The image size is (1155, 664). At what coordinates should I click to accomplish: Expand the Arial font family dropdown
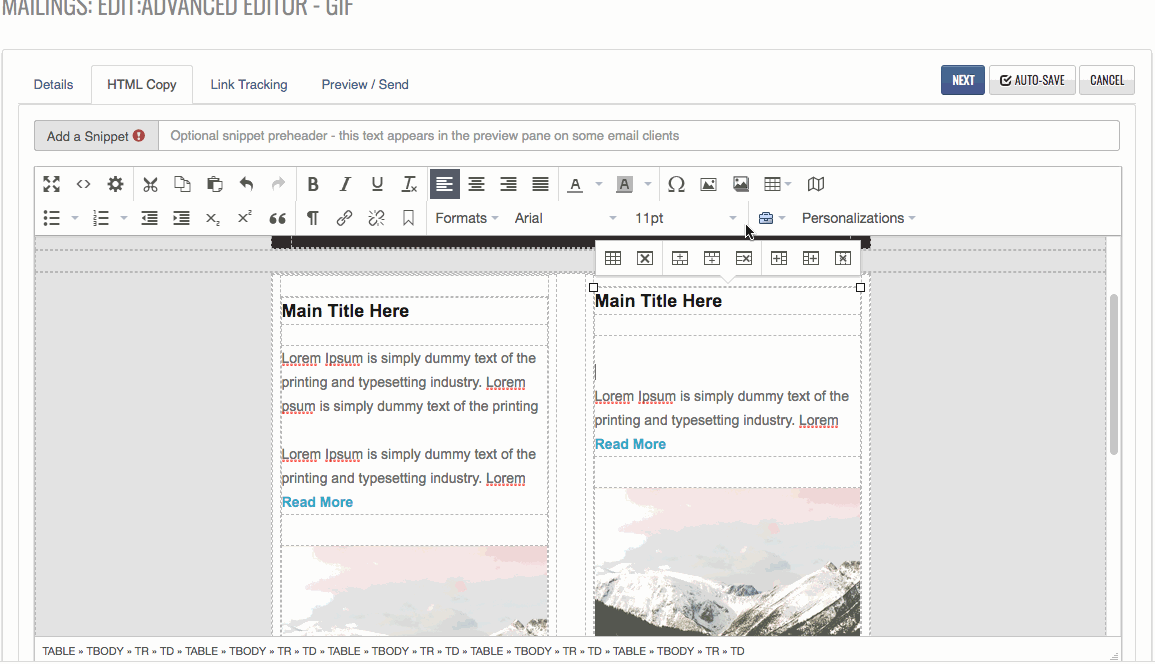pos(565,218)
